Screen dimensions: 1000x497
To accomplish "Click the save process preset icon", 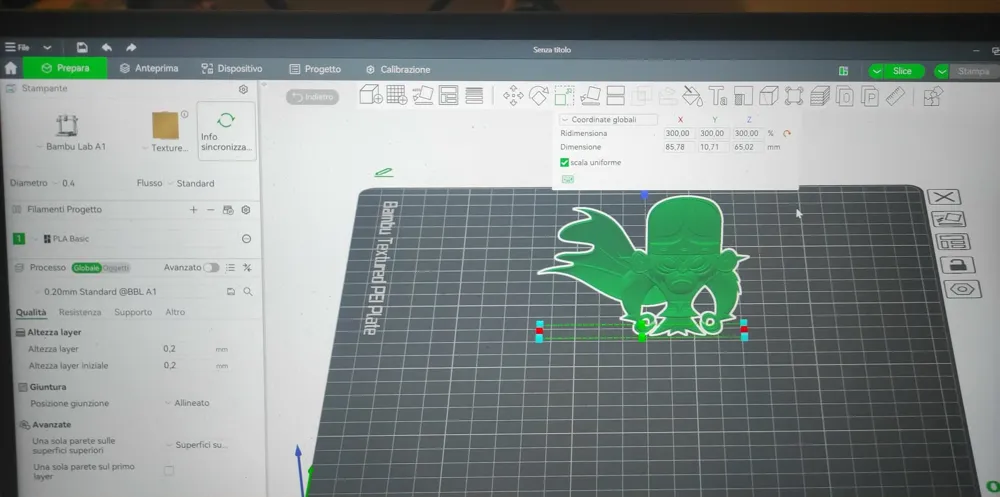I will 231,292.
